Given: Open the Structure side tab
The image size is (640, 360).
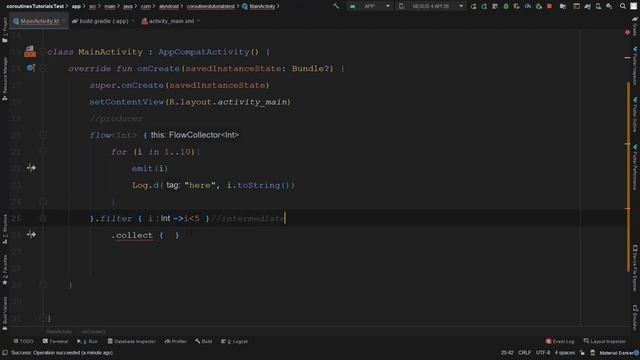Looking at the screenshot, I should (x=5, y=229).
